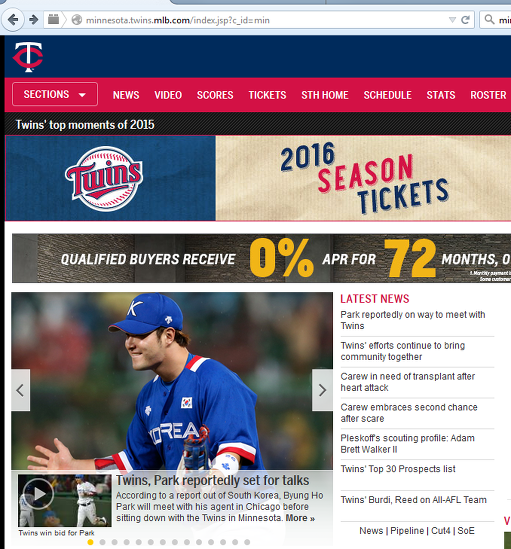Open the TICKETS menu item
511x549 pixels.
pos(267,95)
